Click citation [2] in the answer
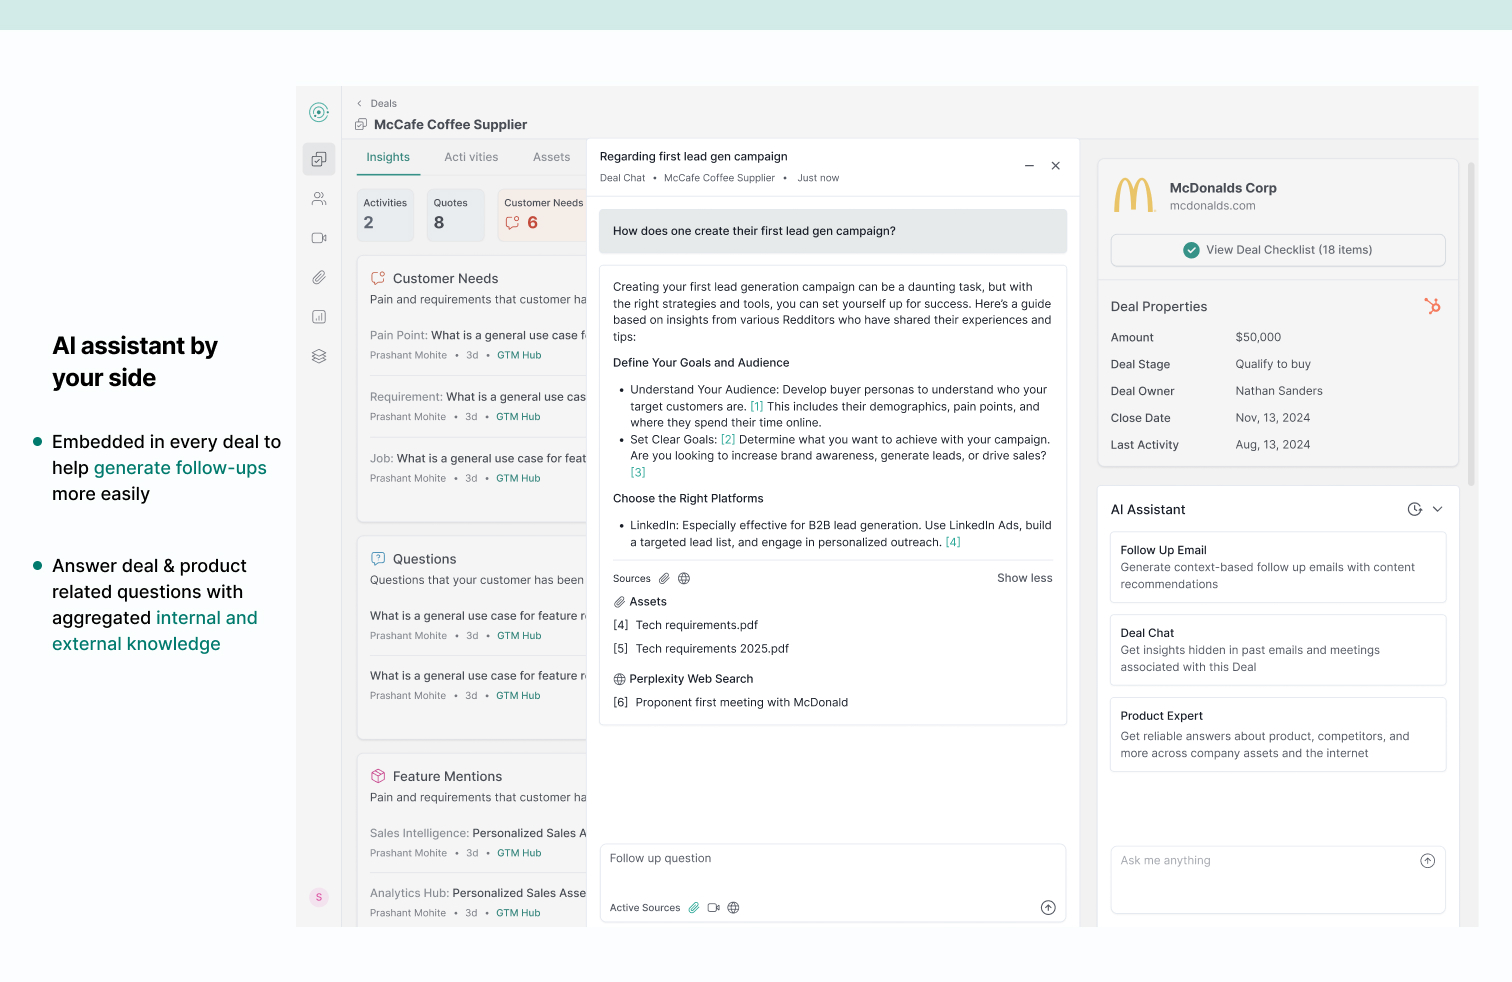 tap(728, 439)
